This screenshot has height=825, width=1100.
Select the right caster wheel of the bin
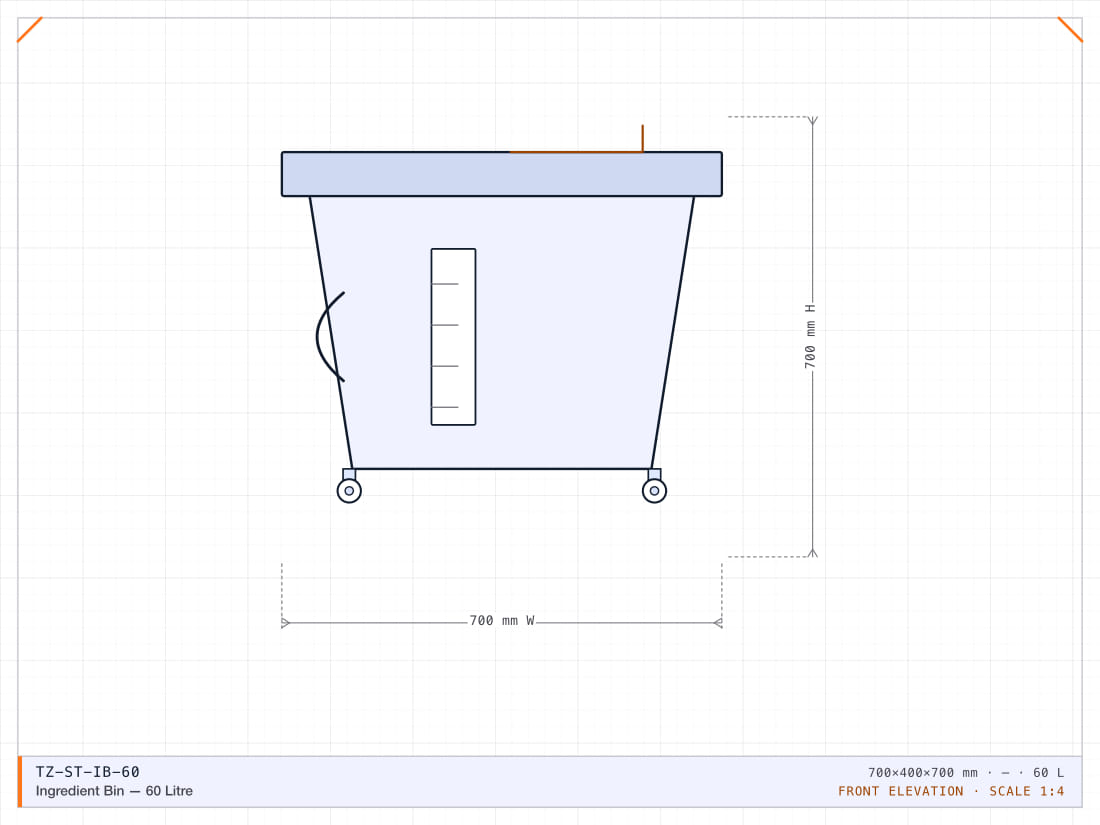(655, 490)
